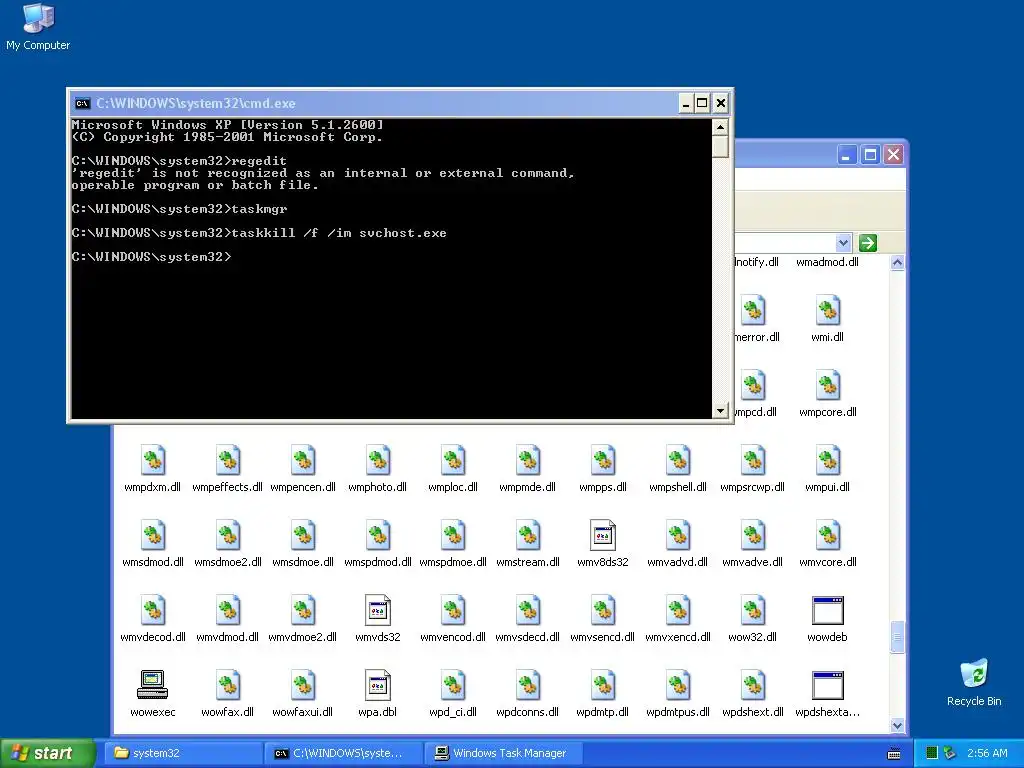Select the wowdeb application icon
The width and height of the screenshot is (1024, 768).
click(x=827, y=610)
